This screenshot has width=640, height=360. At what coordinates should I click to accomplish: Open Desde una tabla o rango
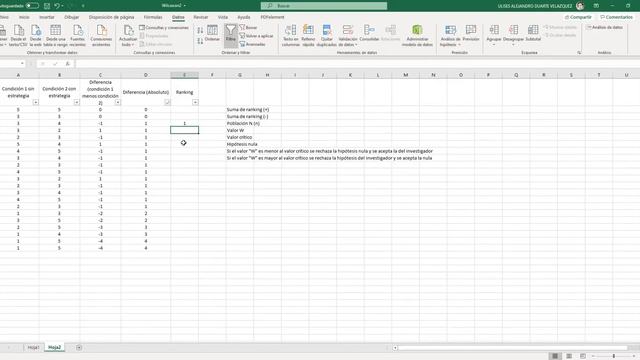[x=56, y=35]
